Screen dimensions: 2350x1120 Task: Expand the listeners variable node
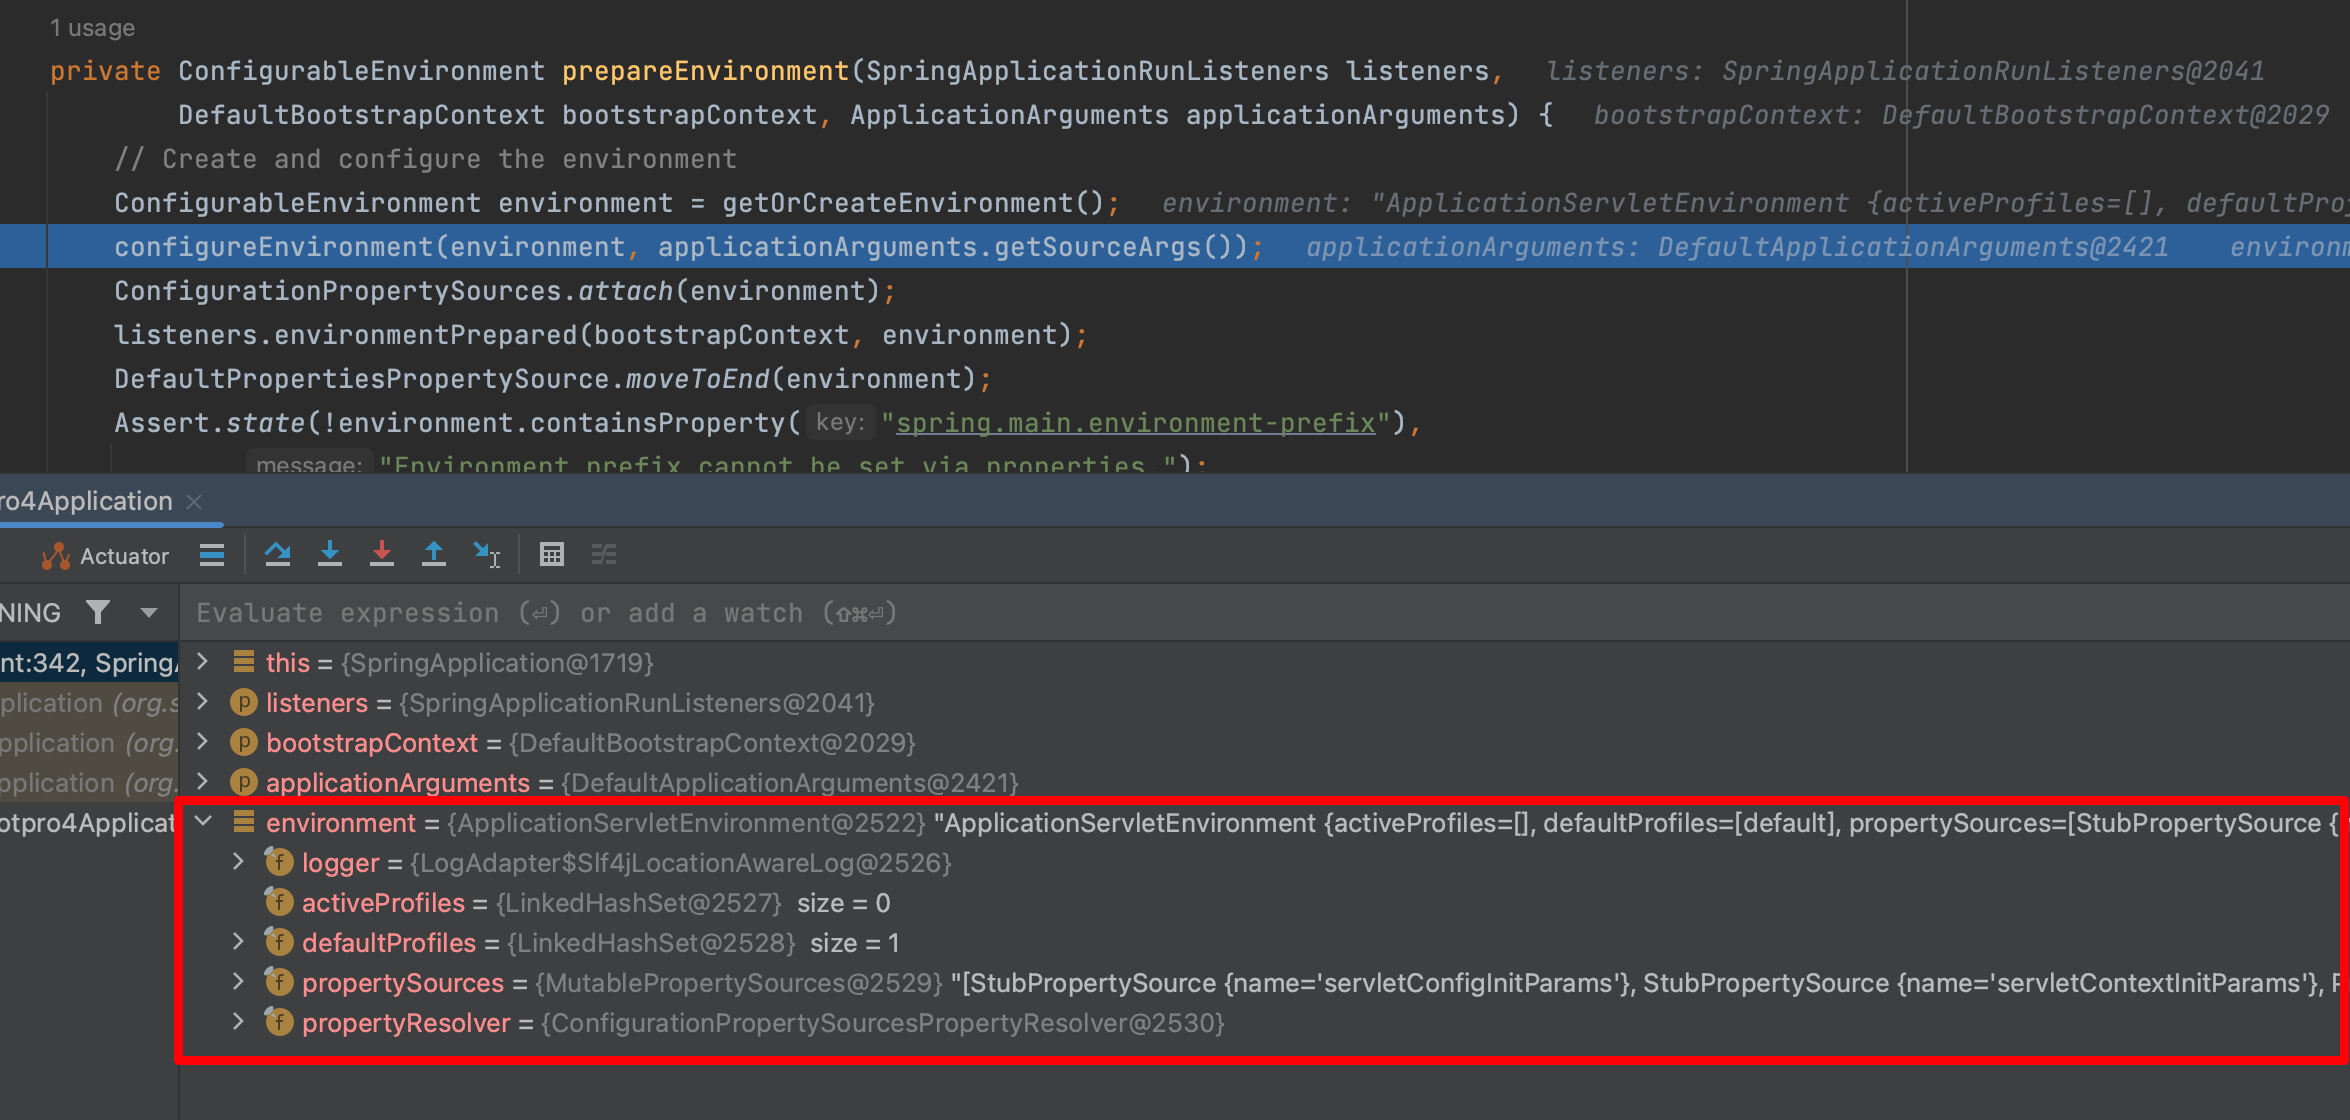tap(203, 702)
